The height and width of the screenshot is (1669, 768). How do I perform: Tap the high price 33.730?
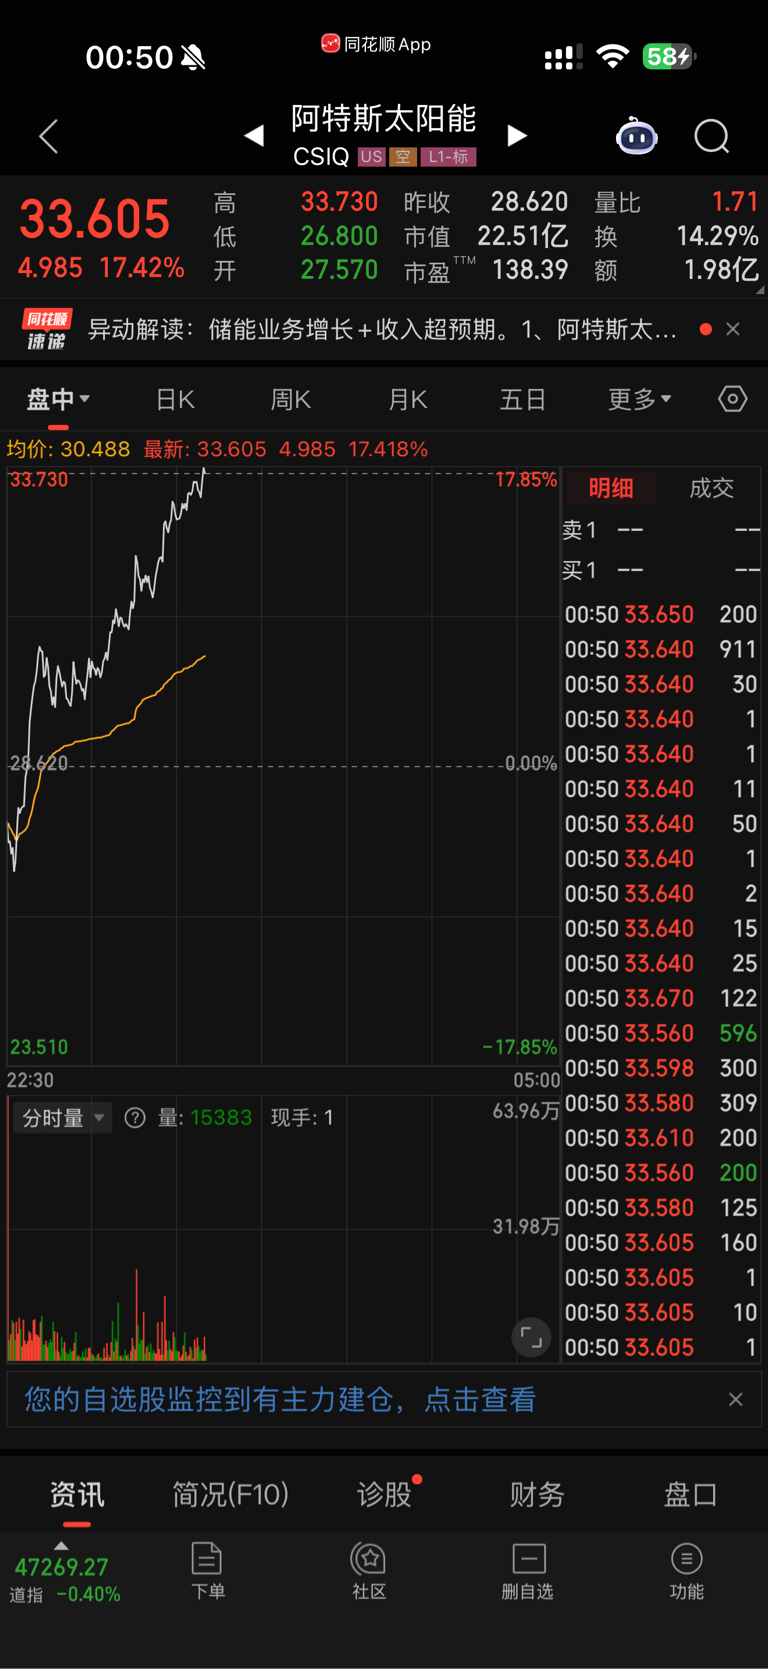tap(339, 202)
